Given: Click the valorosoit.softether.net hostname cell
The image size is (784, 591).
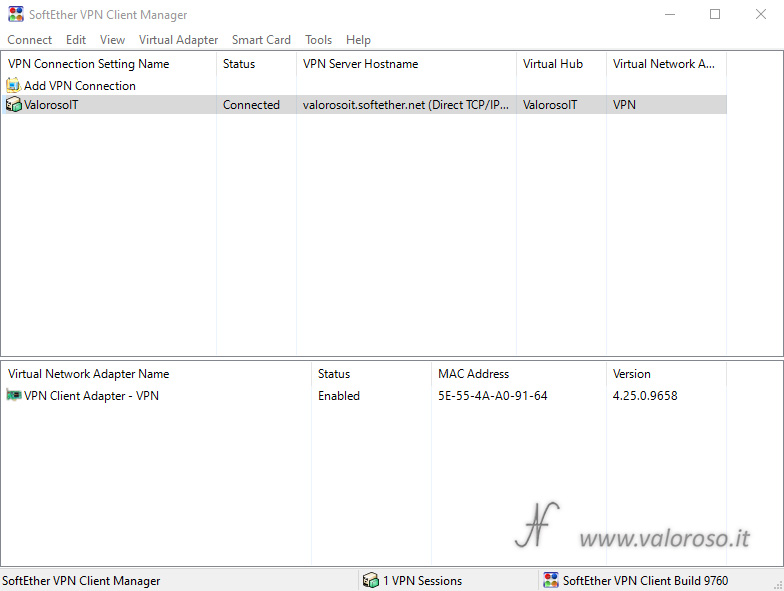Looking at the screenshot, I should (406, 105).
